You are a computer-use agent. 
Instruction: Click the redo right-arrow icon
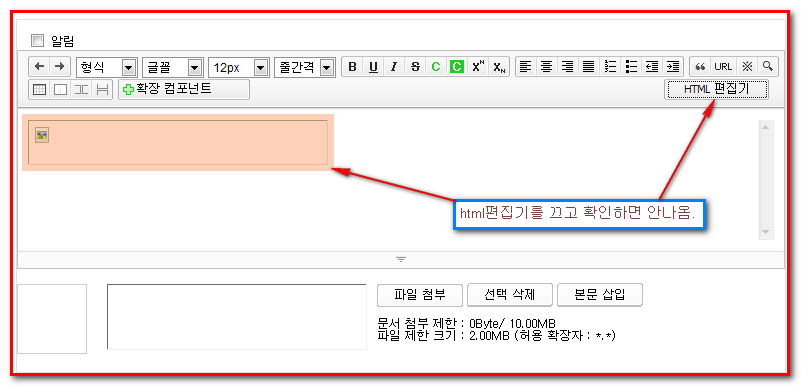(x=59, y=66)
